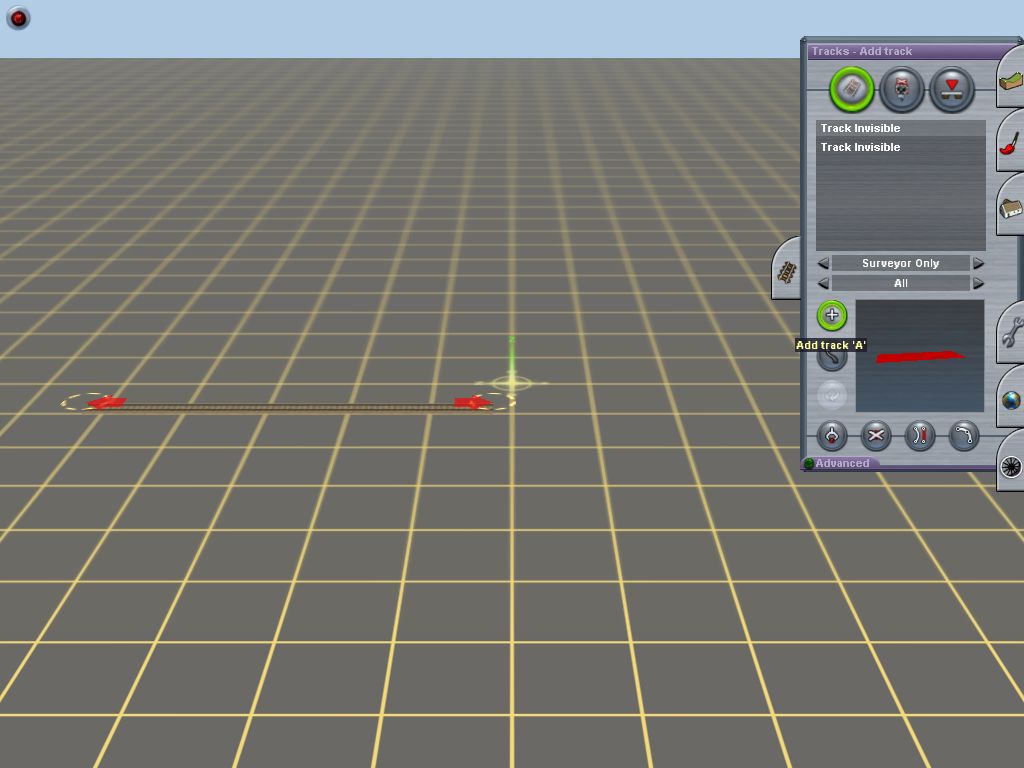The image size is (1024, 768).
Task: Click left arrow beside Surveyor Only
Action: pos(823,264)
